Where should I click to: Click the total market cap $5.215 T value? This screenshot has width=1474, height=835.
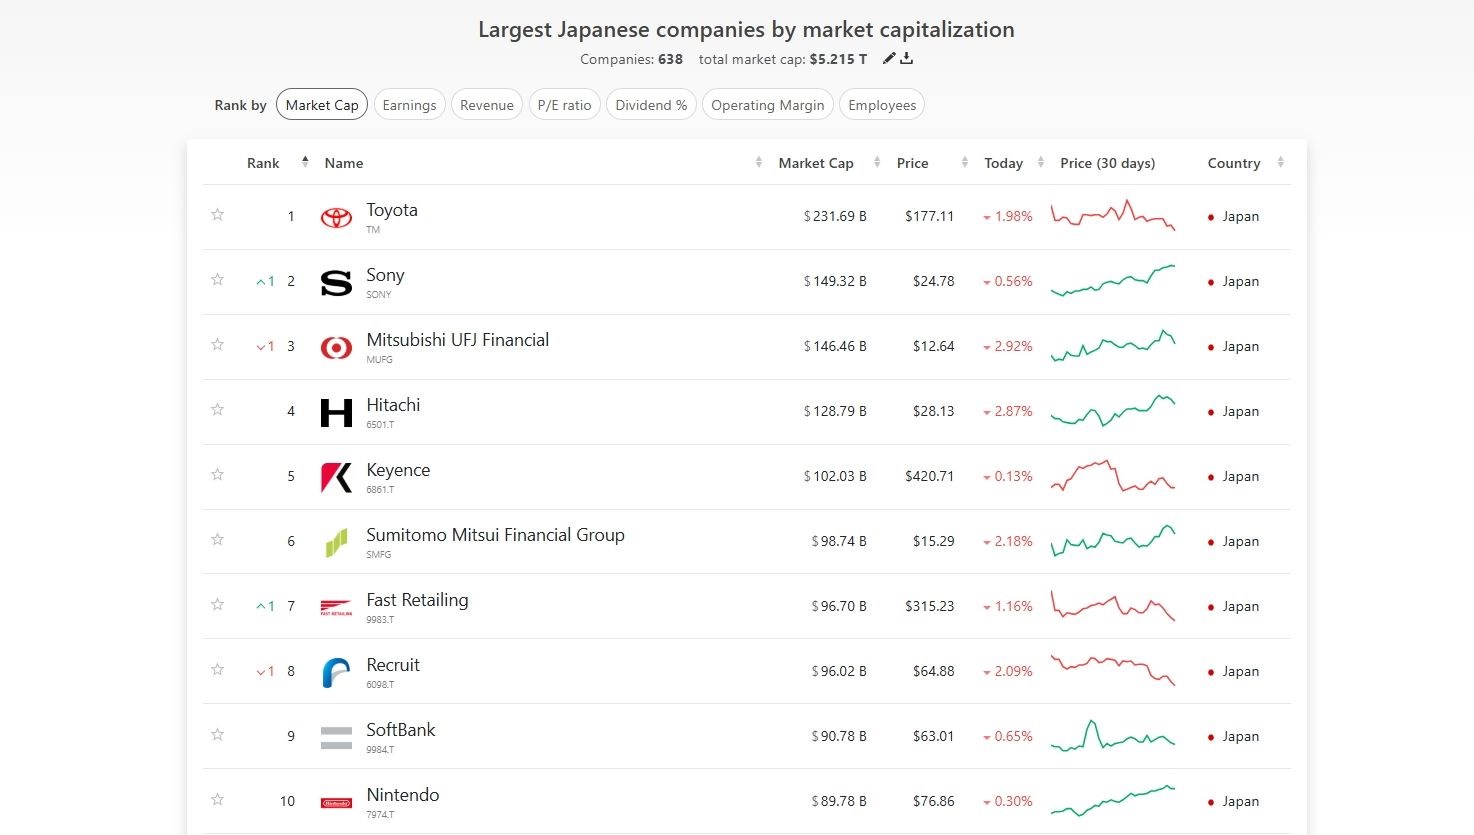[x=838, y=59]
